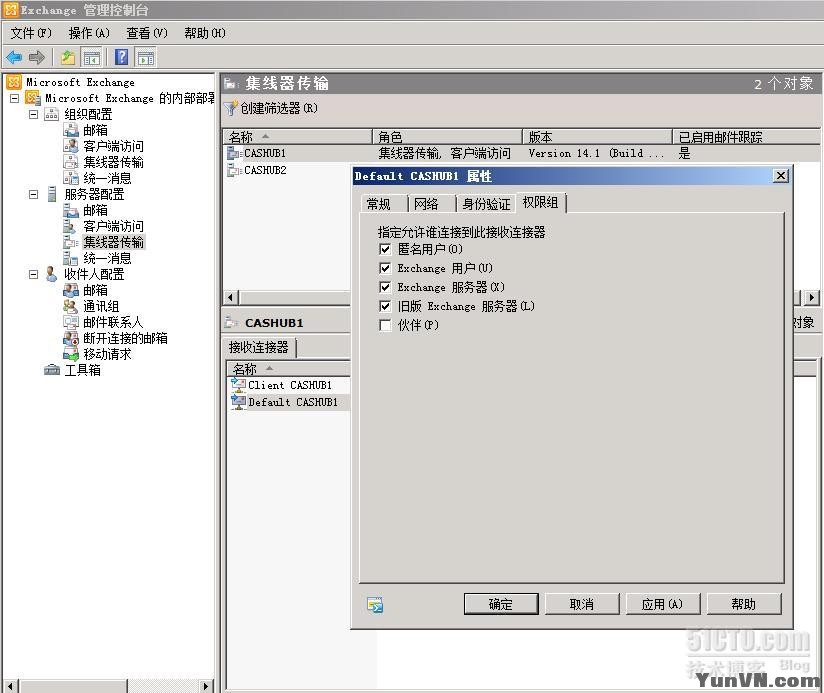Click the 邮箱 icon under 收件人配置

pyautogui.click(x=70, y=290)
